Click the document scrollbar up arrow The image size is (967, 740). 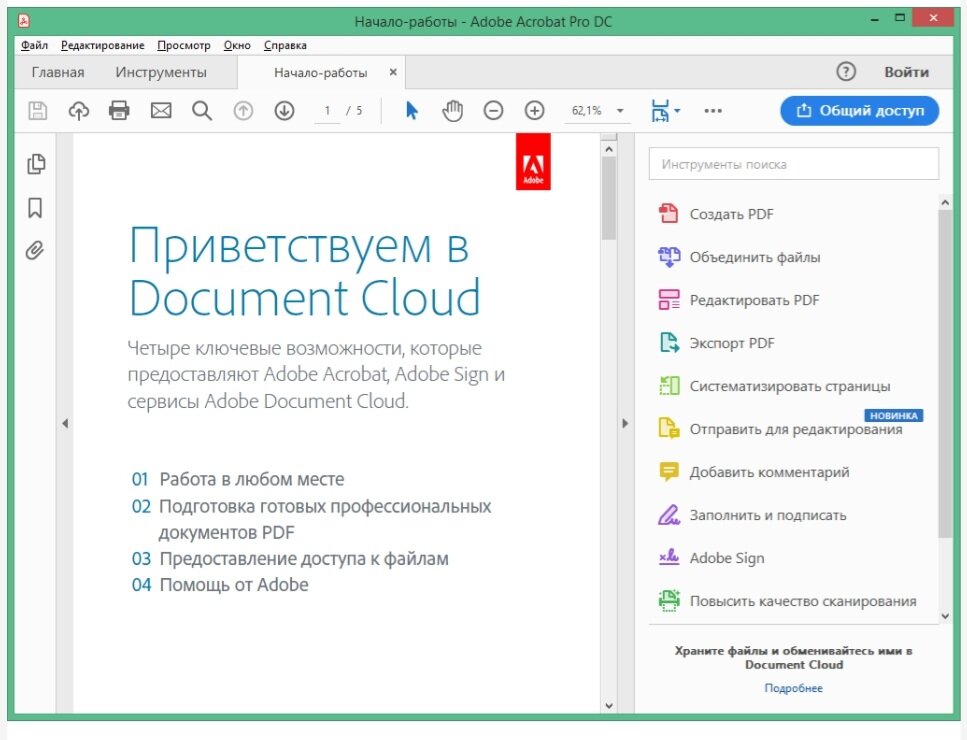click(x=609, y=149)
